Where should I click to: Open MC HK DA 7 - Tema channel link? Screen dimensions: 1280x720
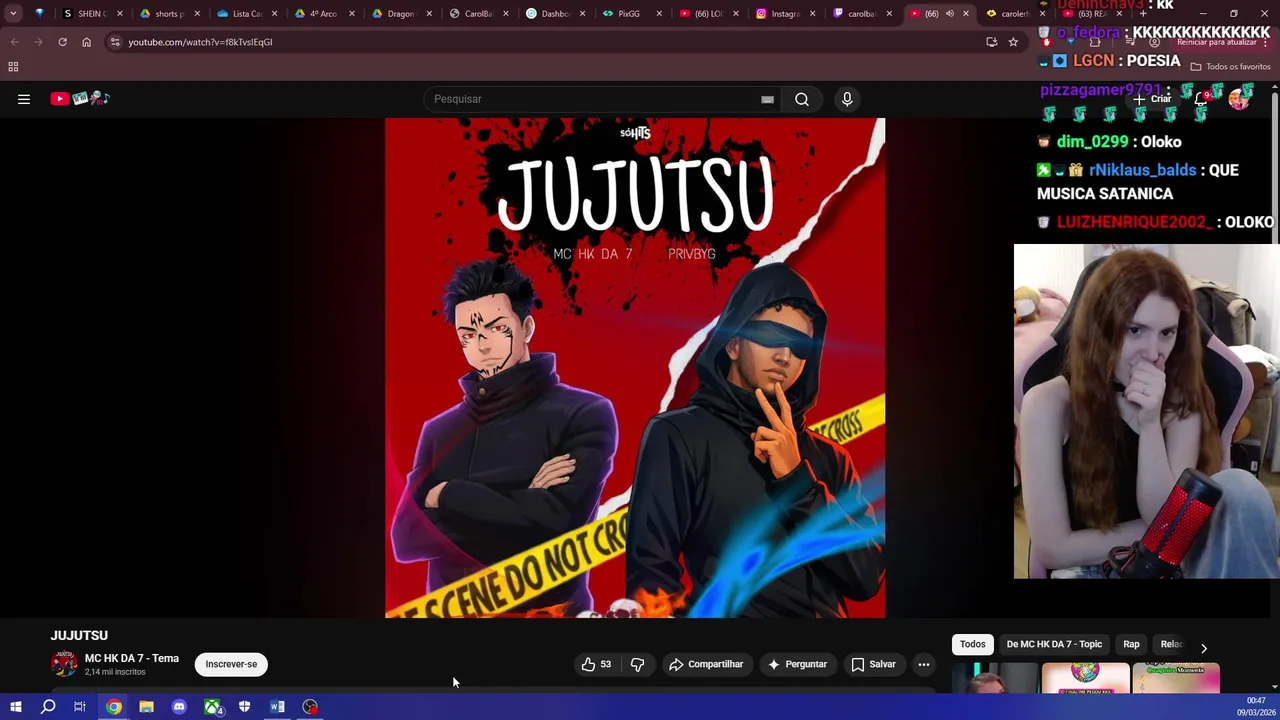pos(132,658)
